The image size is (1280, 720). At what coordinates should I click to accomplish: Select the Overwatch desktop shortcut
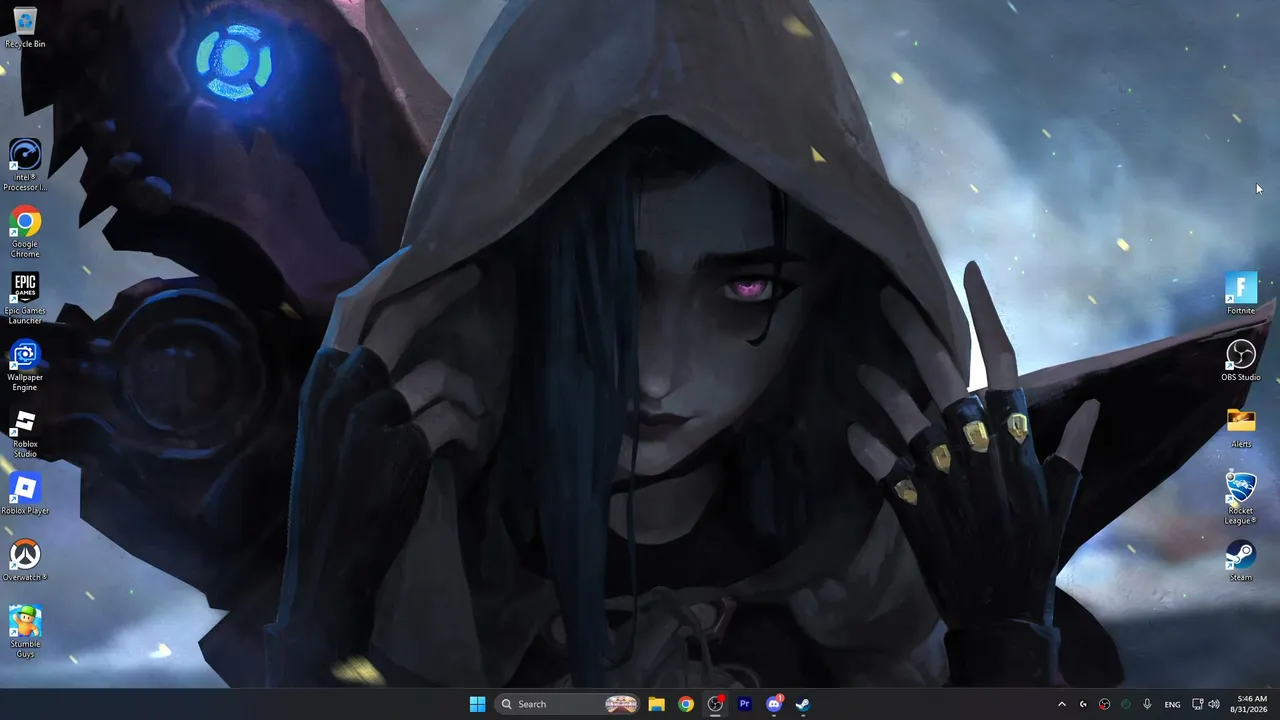25,561
